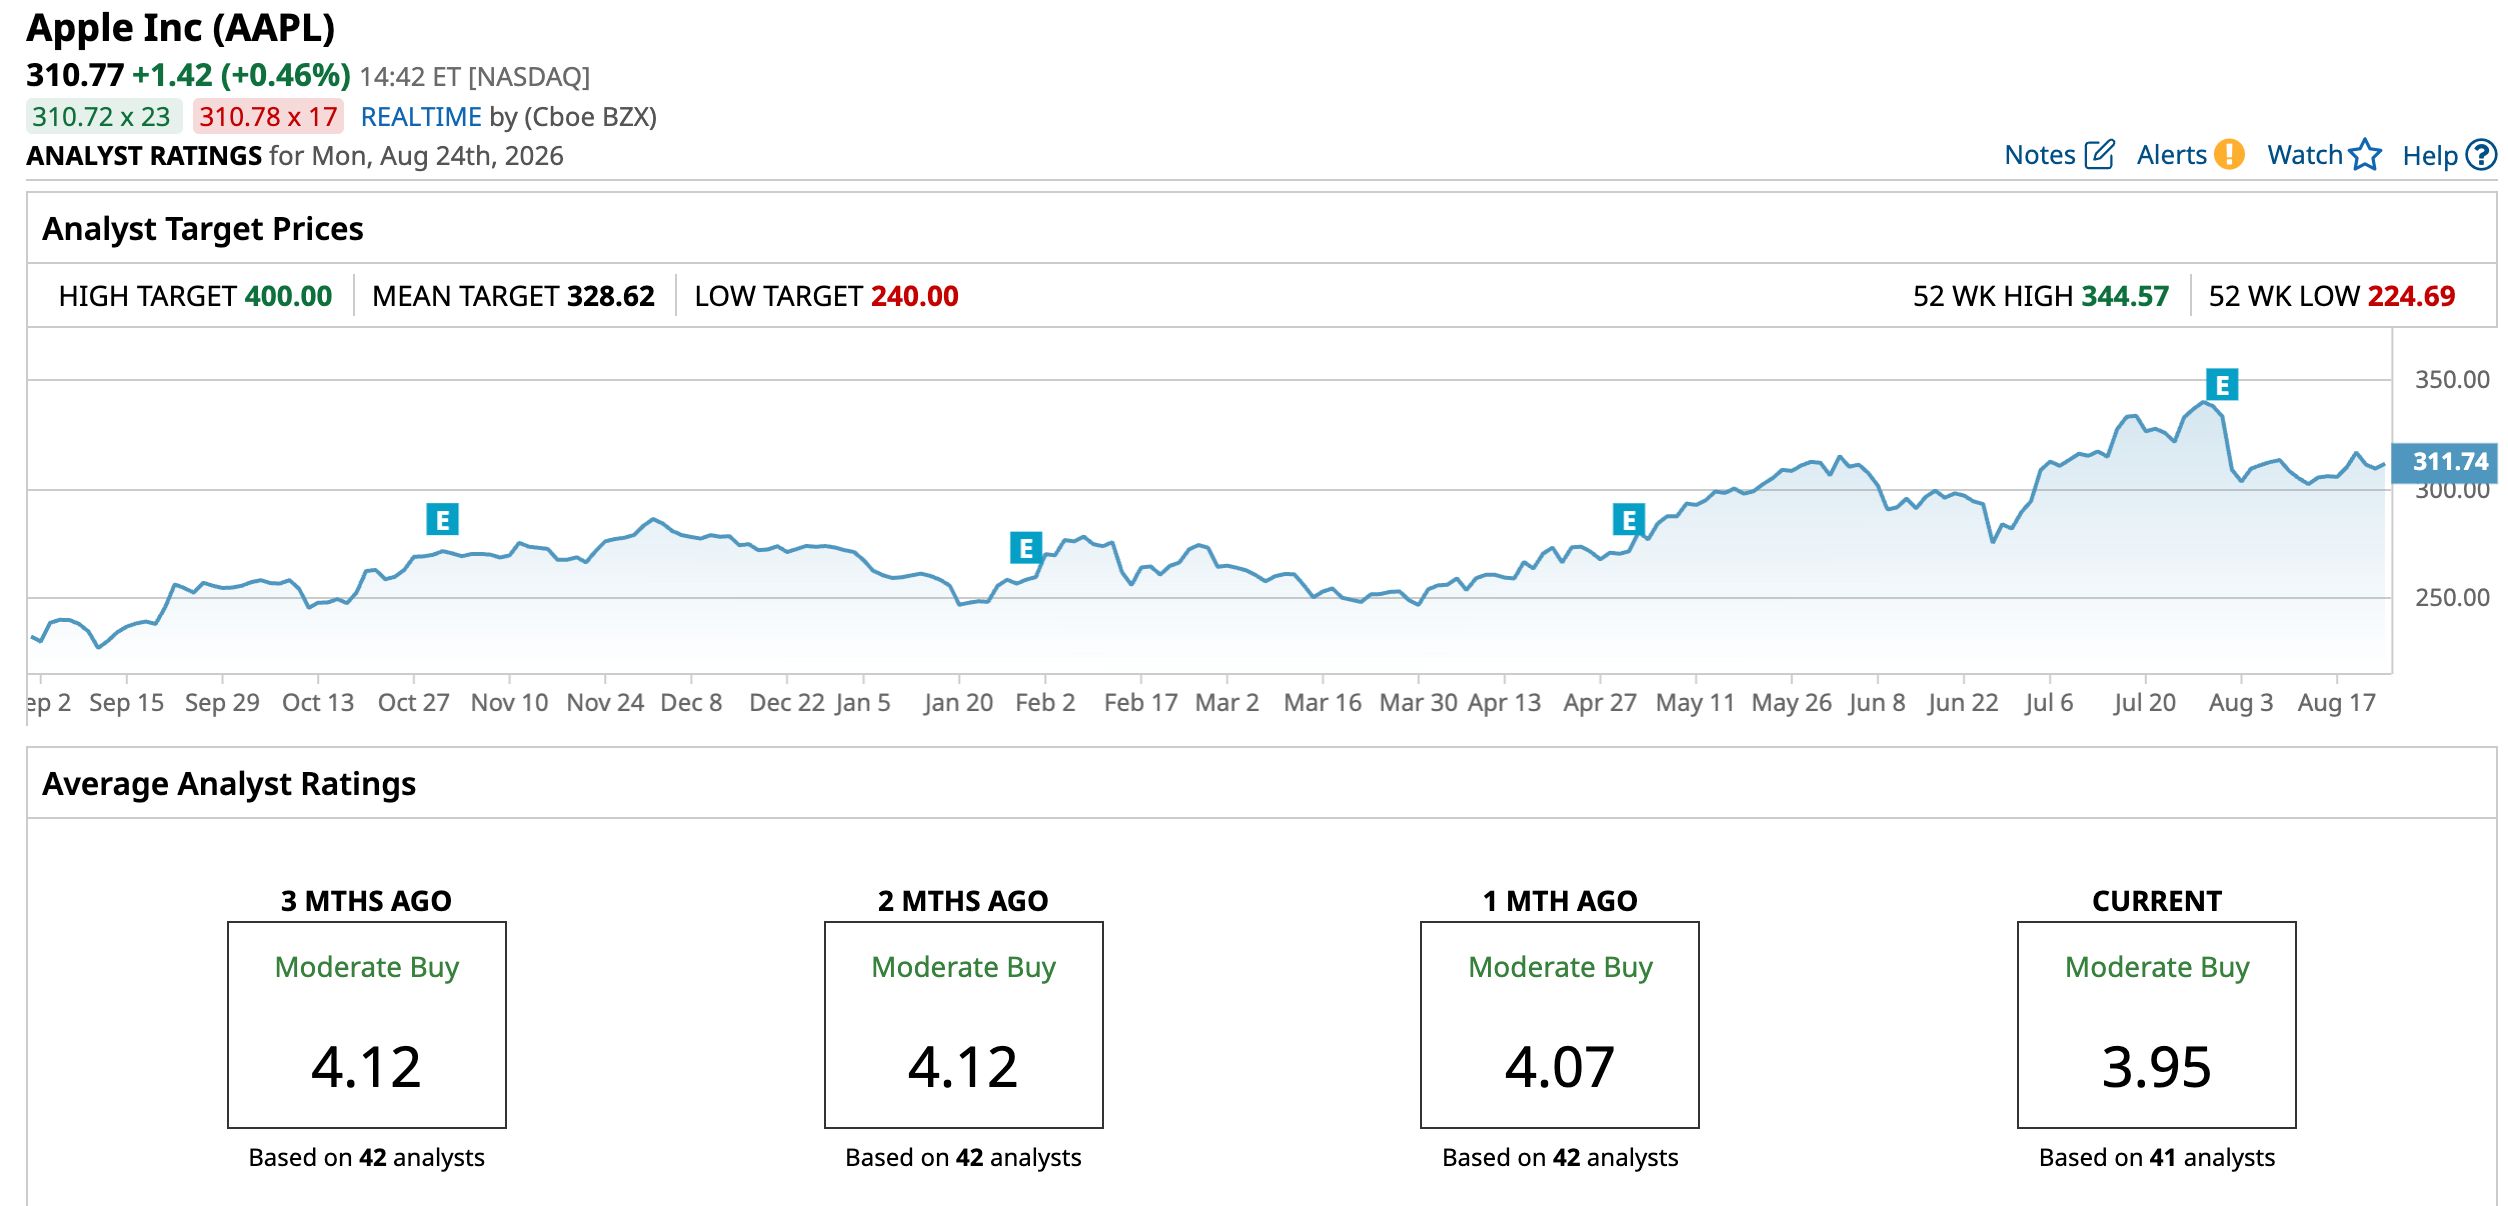Viewport: 2508px width, 1206px height.
Task: Click the Aug 17 date axis label
Action: click(2337, 703)
